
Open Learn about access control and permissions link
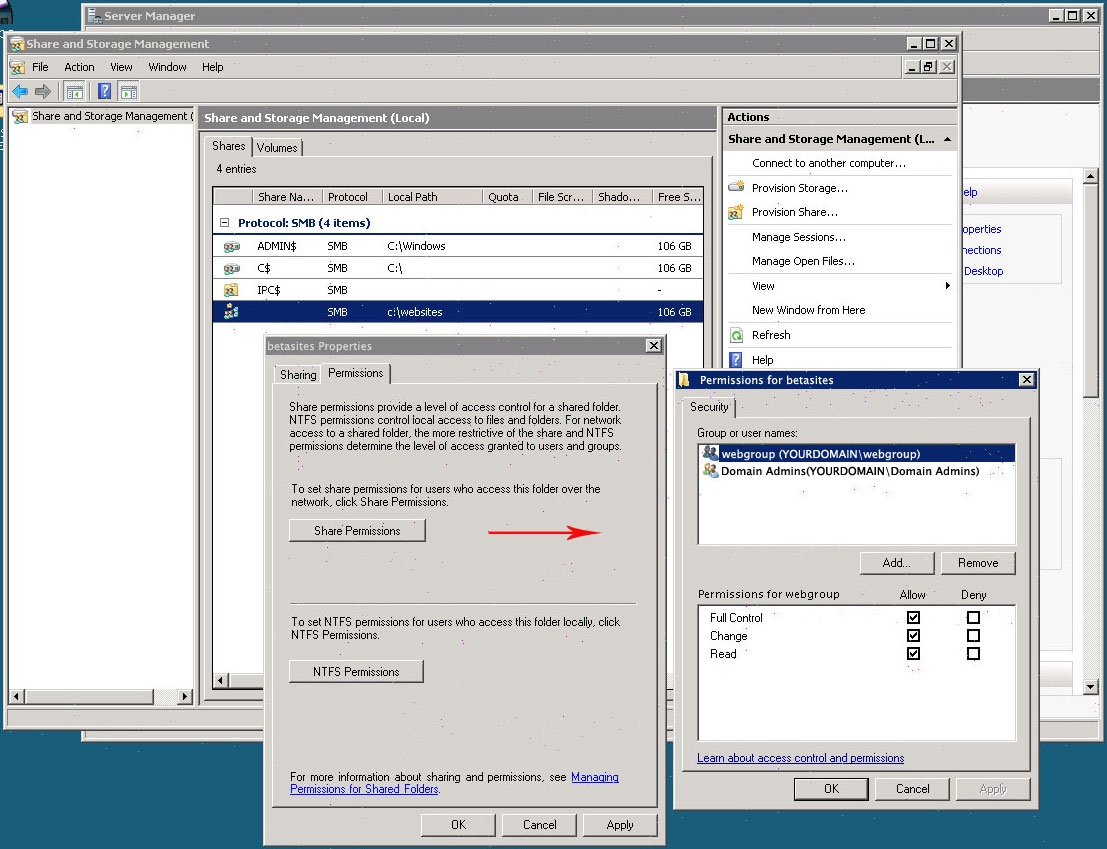pyautogui.click(x=801, y=758)
